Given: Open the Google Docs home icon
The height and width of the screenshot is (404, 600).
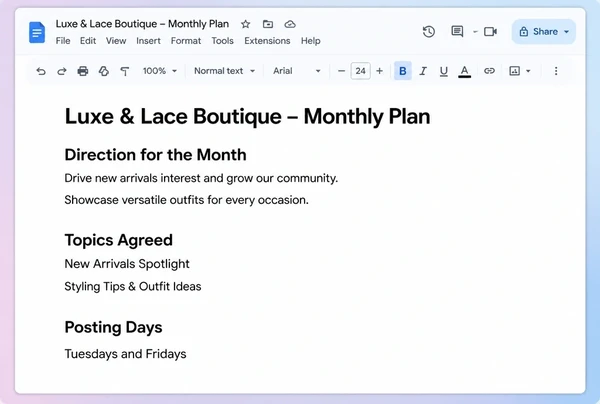Looking at the screenshot, I should (37, 32).
